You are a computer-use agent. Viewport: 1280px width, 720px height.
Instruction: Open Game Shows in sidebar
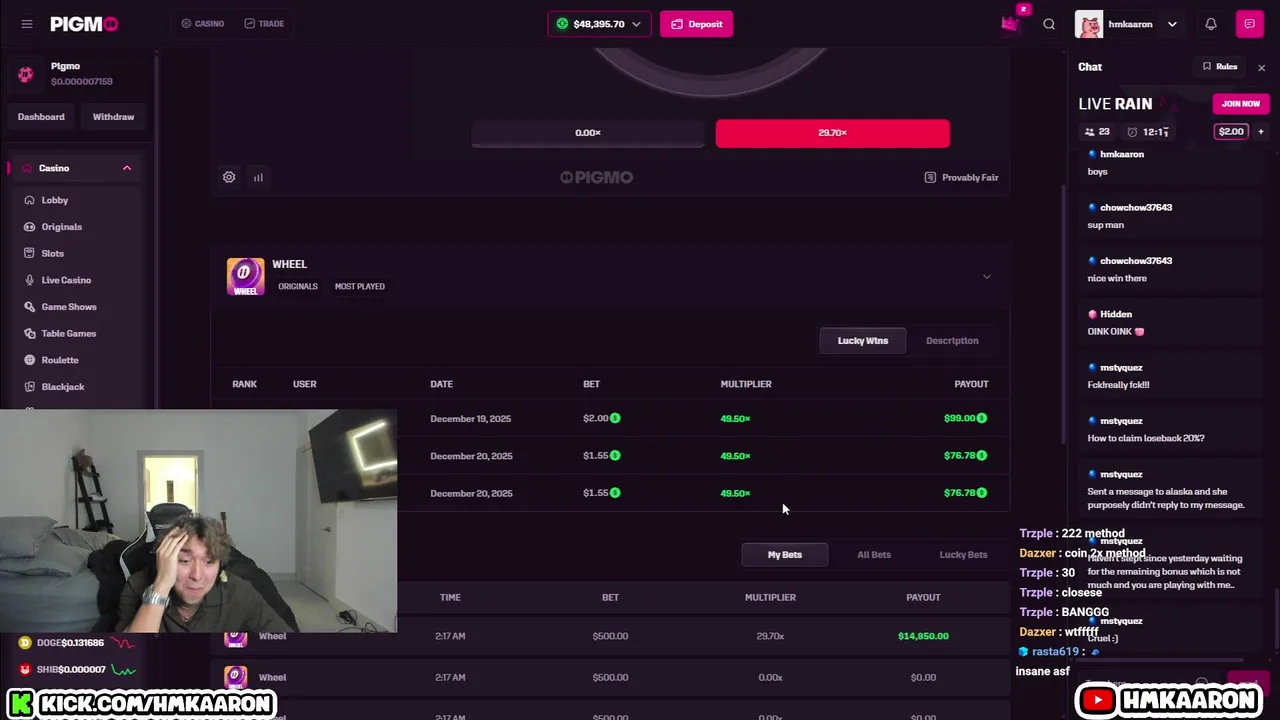pyautogui.click(x=68, y=307)
